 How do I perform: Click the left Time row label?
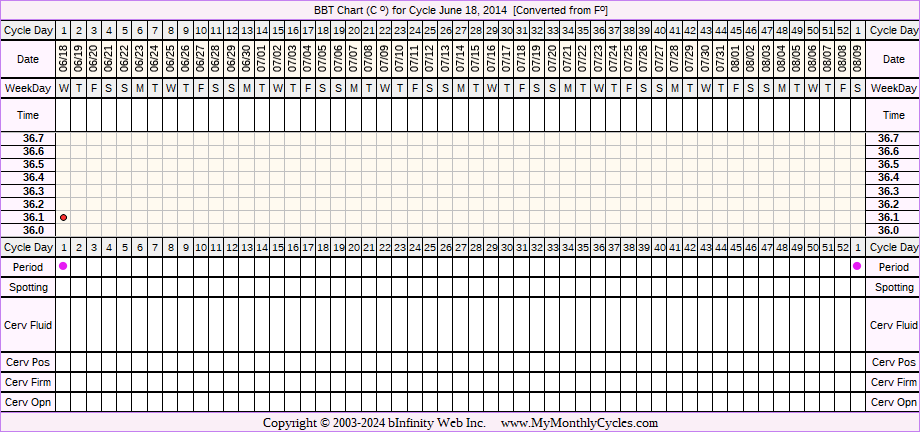(28, 116)
